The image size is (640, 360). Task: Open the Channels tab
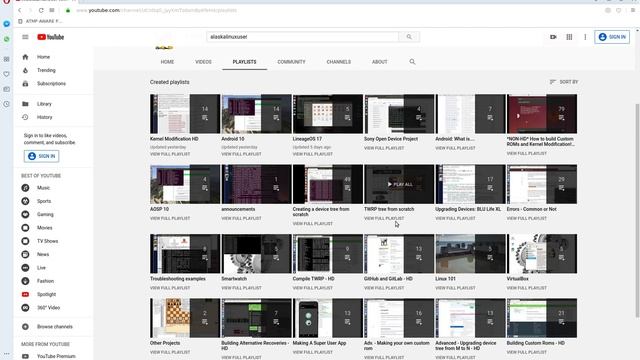click(339, 62)
